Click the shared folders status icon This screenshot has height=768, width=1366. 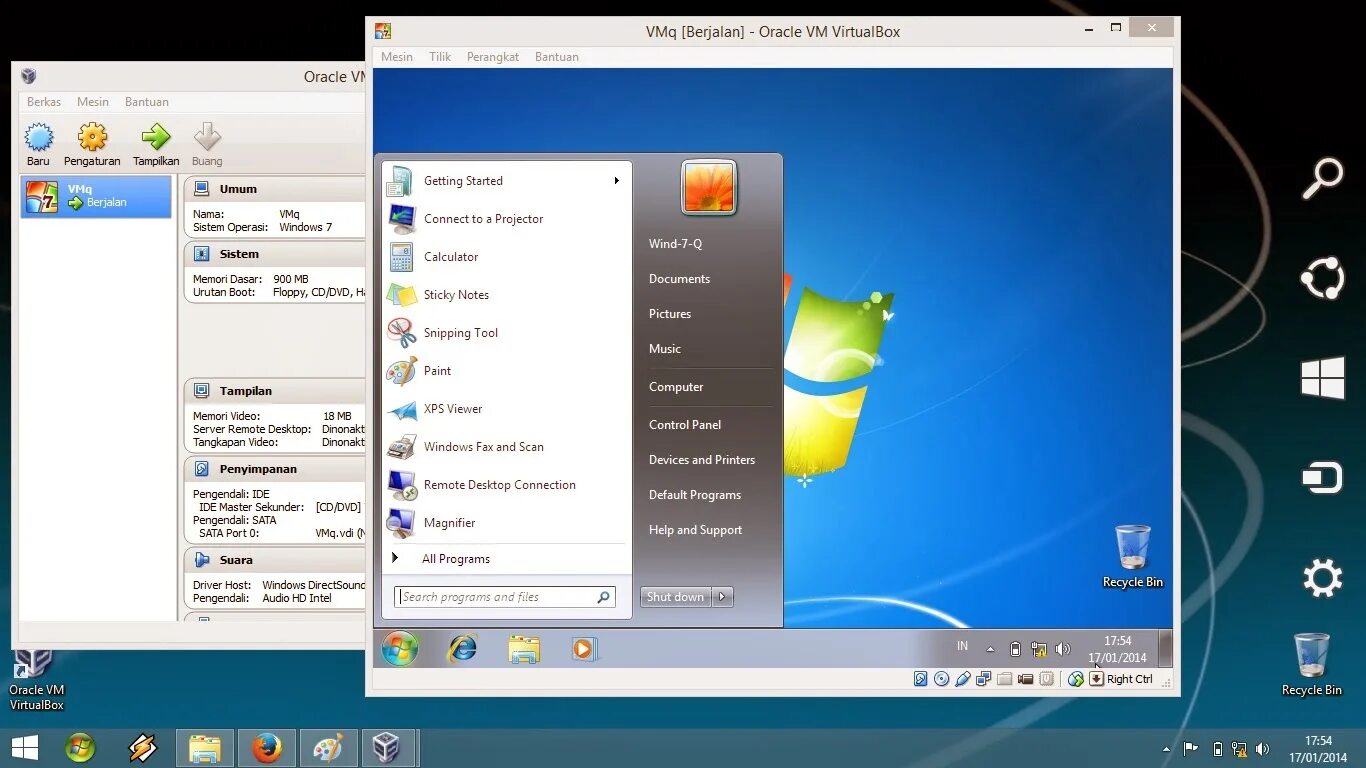click(x=1004, y=679)
